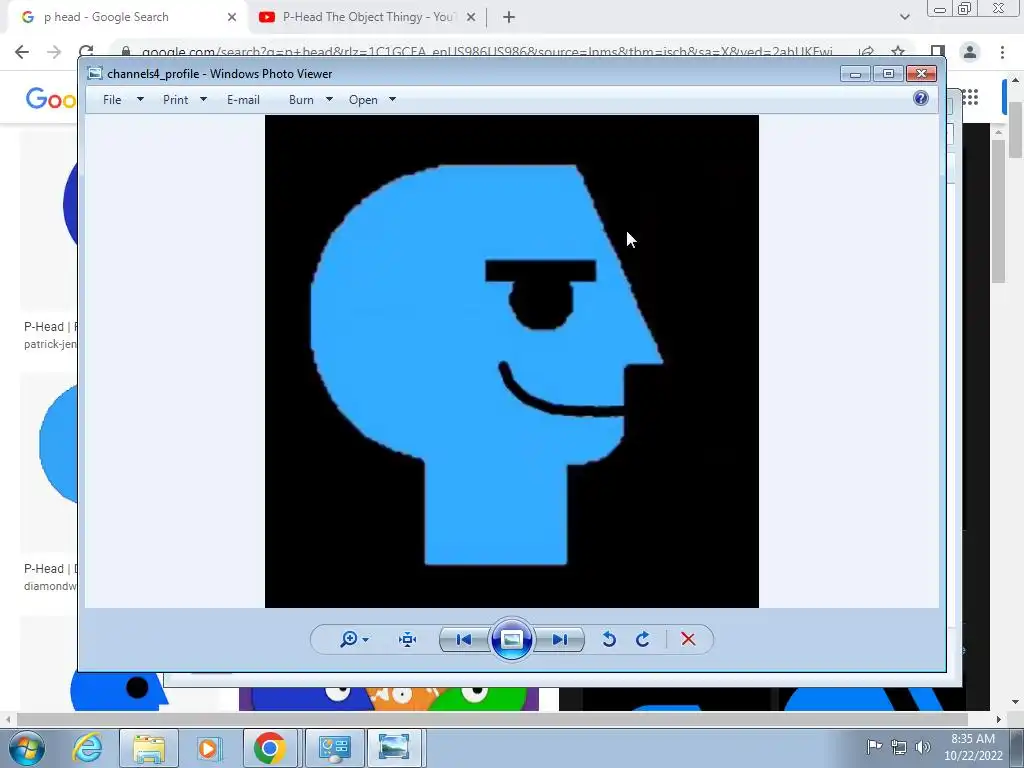Screen dimensions: 1024x768
Task: Click the volume speaker icon
Action: (923, 746)
